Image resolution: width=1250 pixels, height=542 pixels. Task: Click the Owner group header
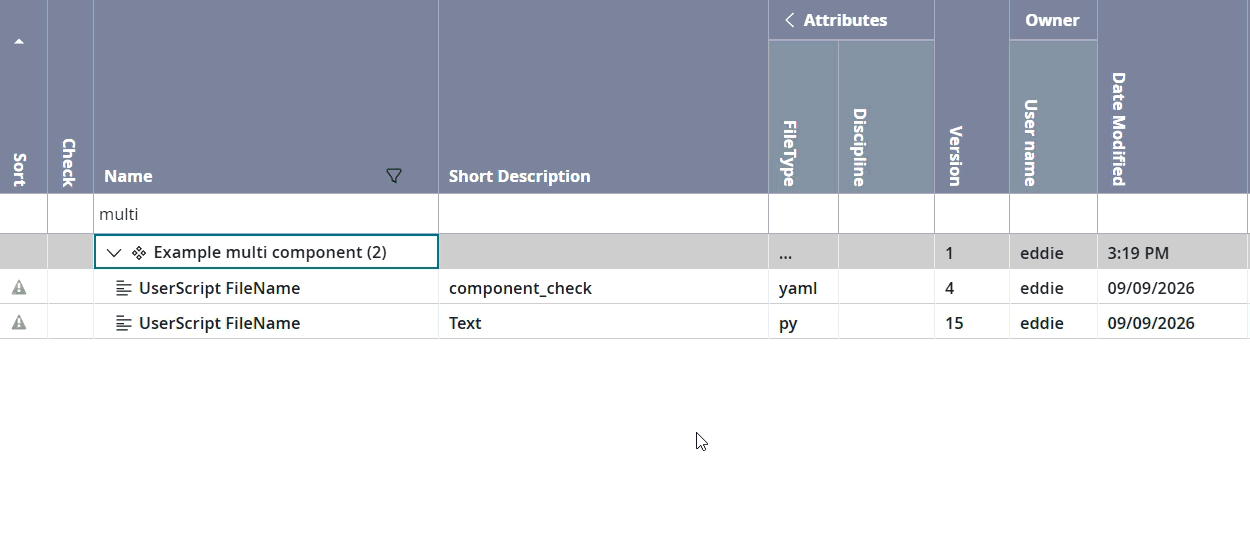point(1052,20)
